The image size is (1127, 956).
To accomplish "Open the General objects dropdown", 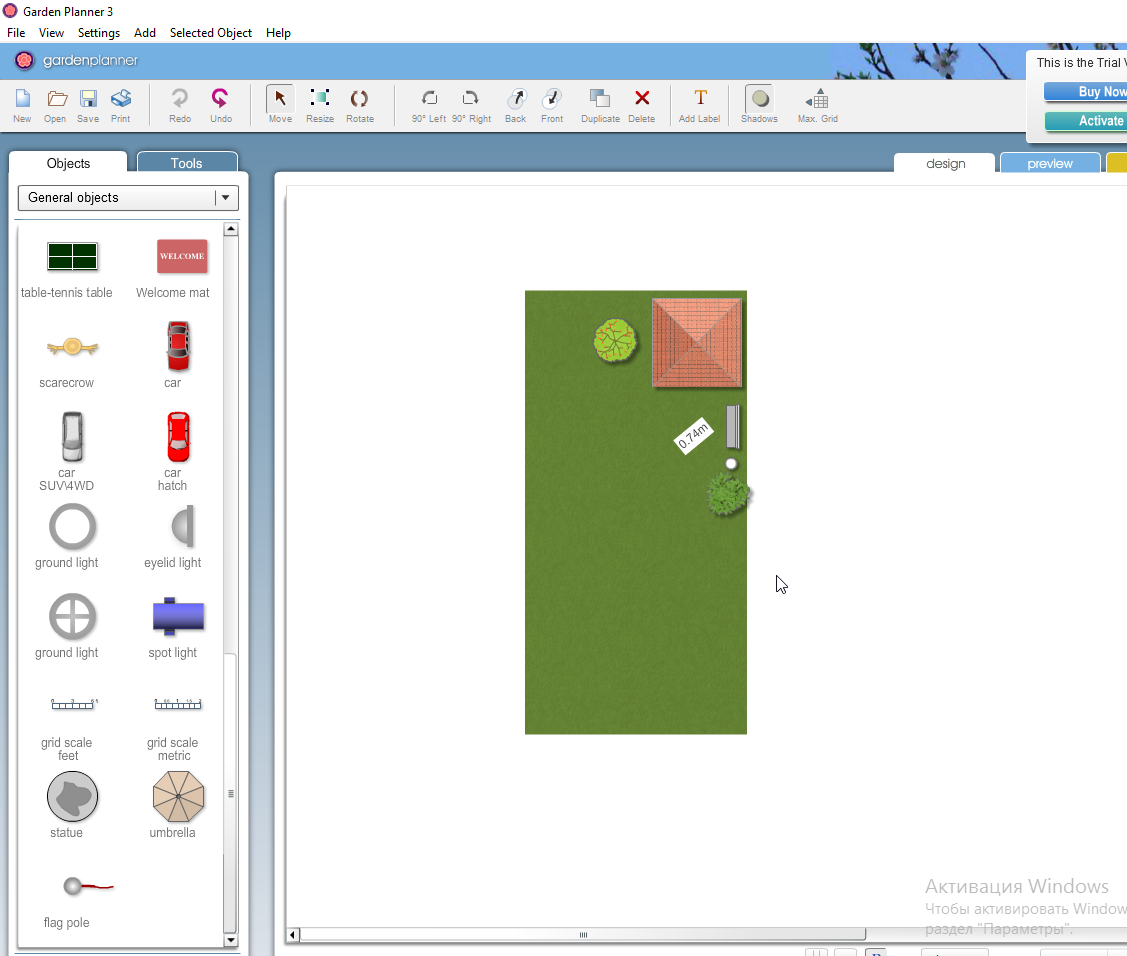I will [x=128, y=198].
